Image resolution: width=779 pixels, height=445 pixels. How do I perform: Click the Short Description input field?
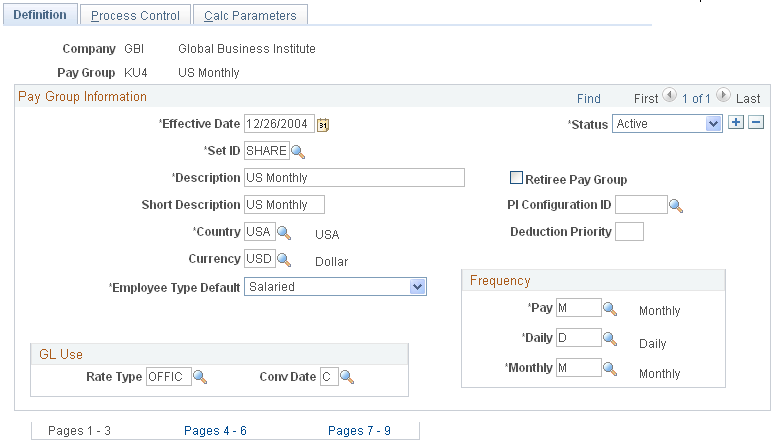click(x=284, y=205)
